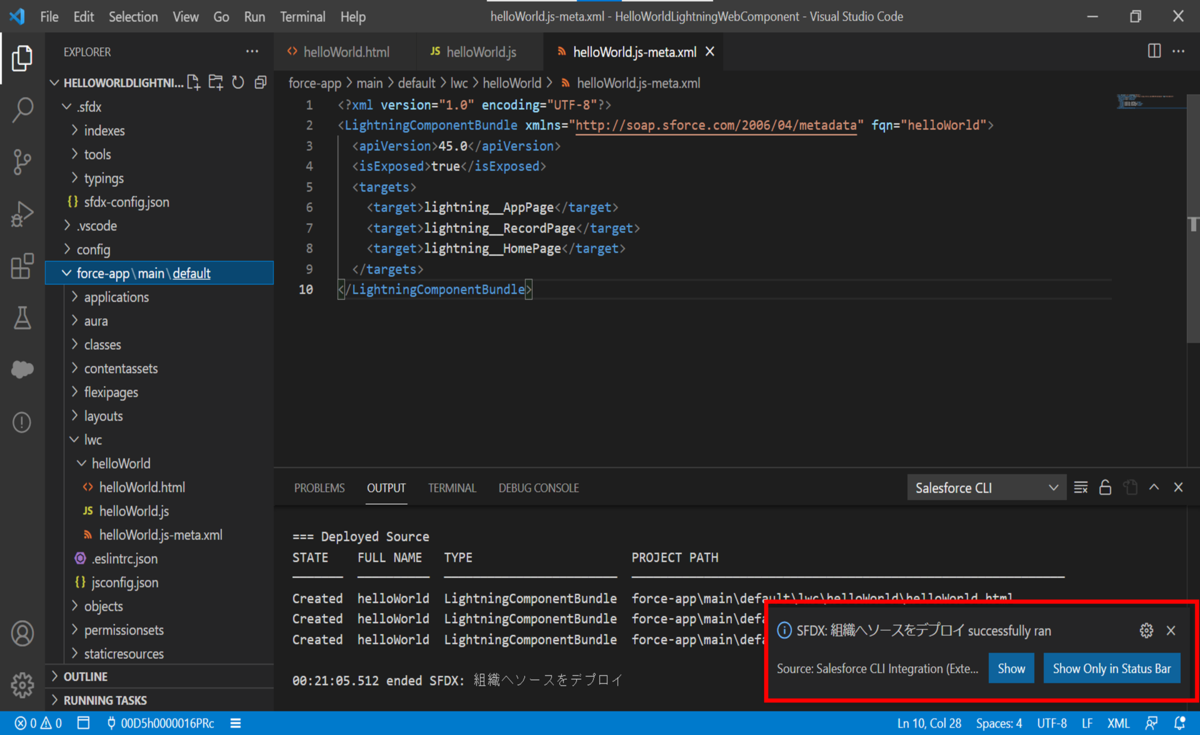Screen dimensions: 1200x735
Task: Split the editor to the right
Action: (x=1154, y=51)
